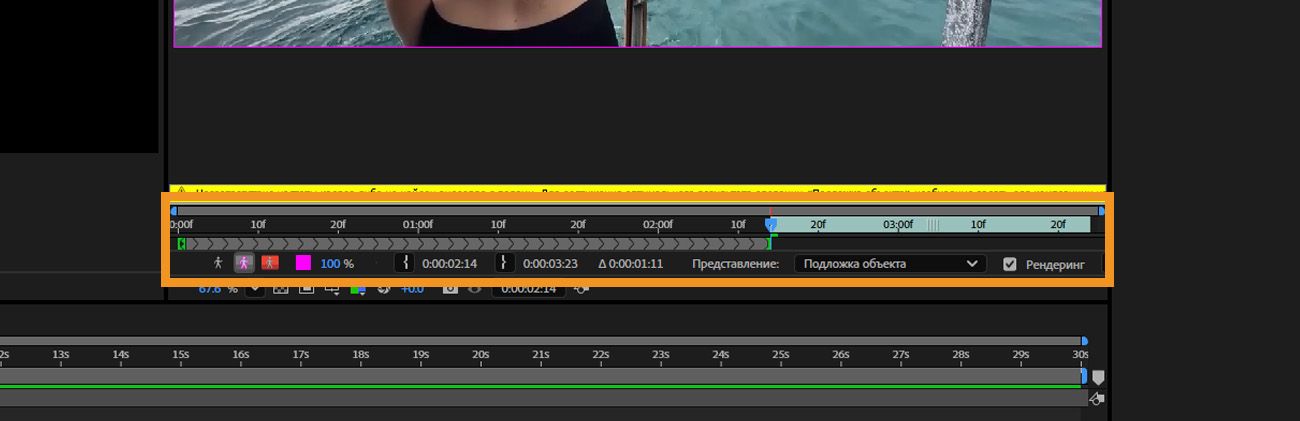Open the Представление dropdown showing Подложка объекта

[x=890, y=264]
